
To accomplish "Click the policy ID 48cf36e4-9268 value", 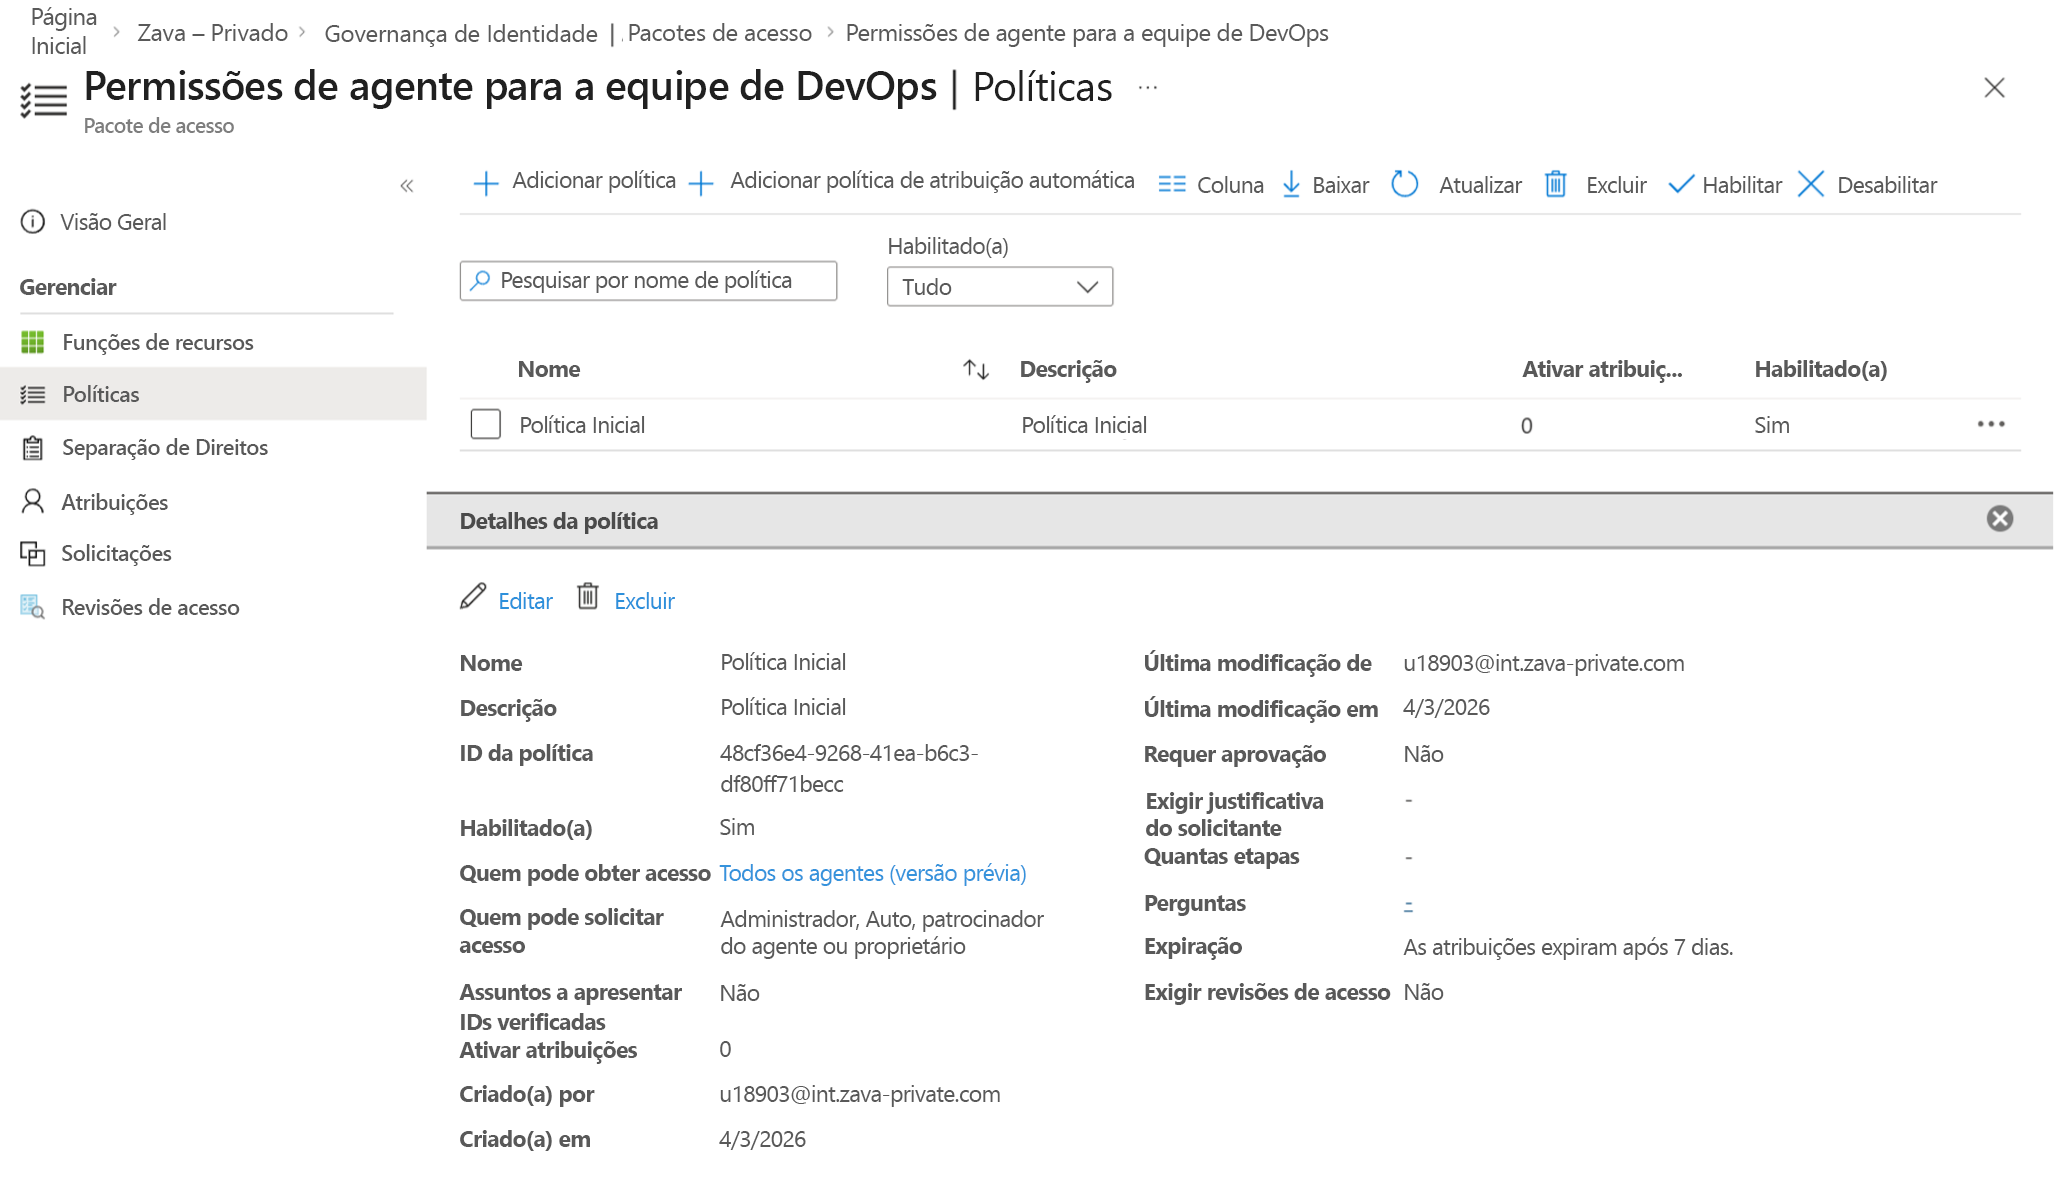I will [x=849, y=768].
